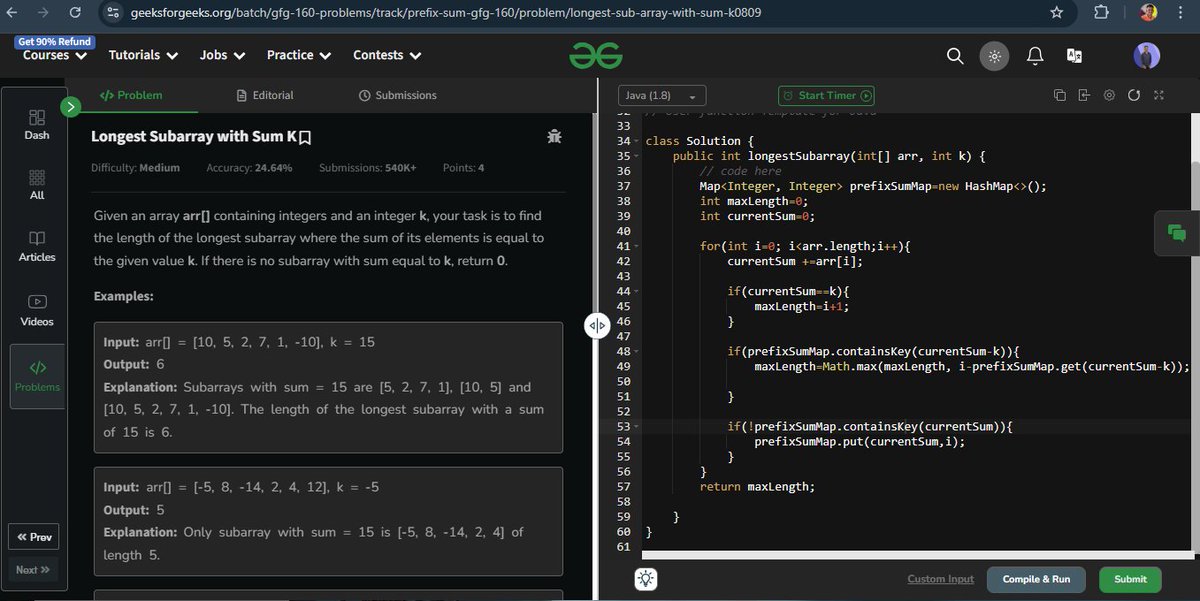Open Videos in the left sidebar
This screenshot has height=601, width=1200.
point(37,311)
